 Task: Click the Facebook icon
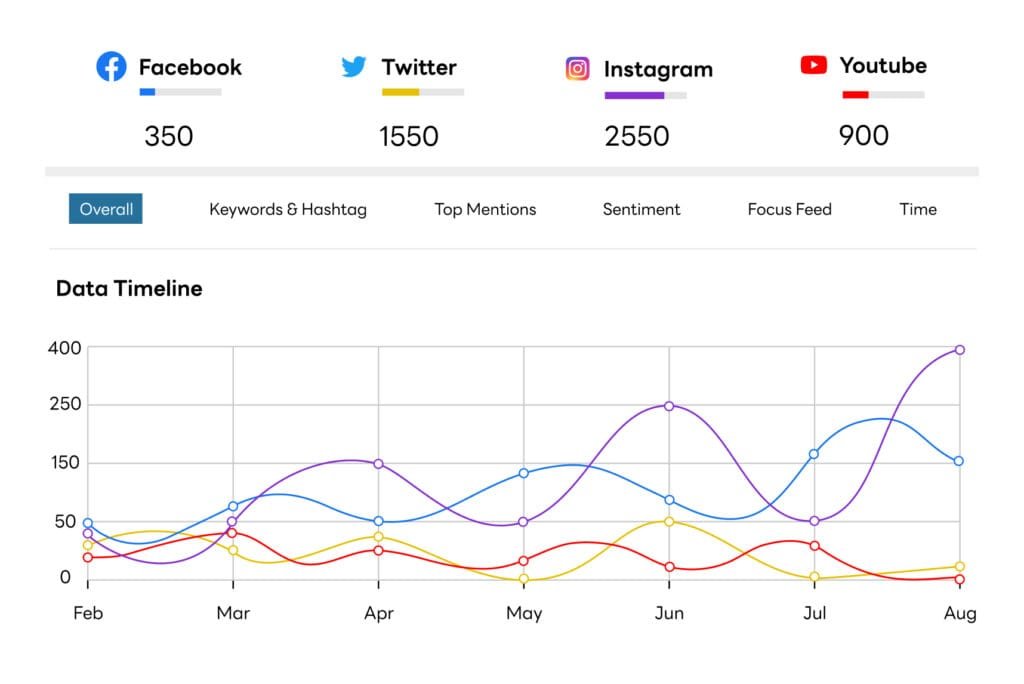[x=111, y=66]
